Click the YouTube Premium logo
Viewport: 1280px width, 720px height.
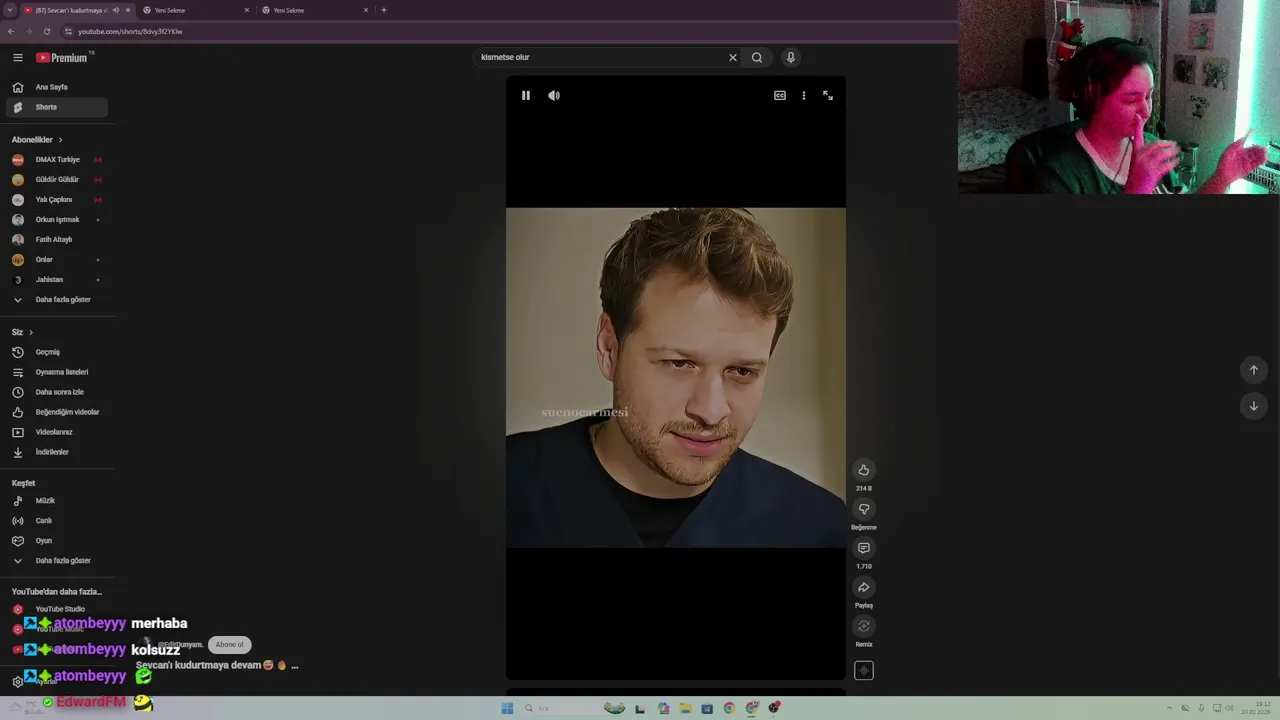(x=62, y=58)
